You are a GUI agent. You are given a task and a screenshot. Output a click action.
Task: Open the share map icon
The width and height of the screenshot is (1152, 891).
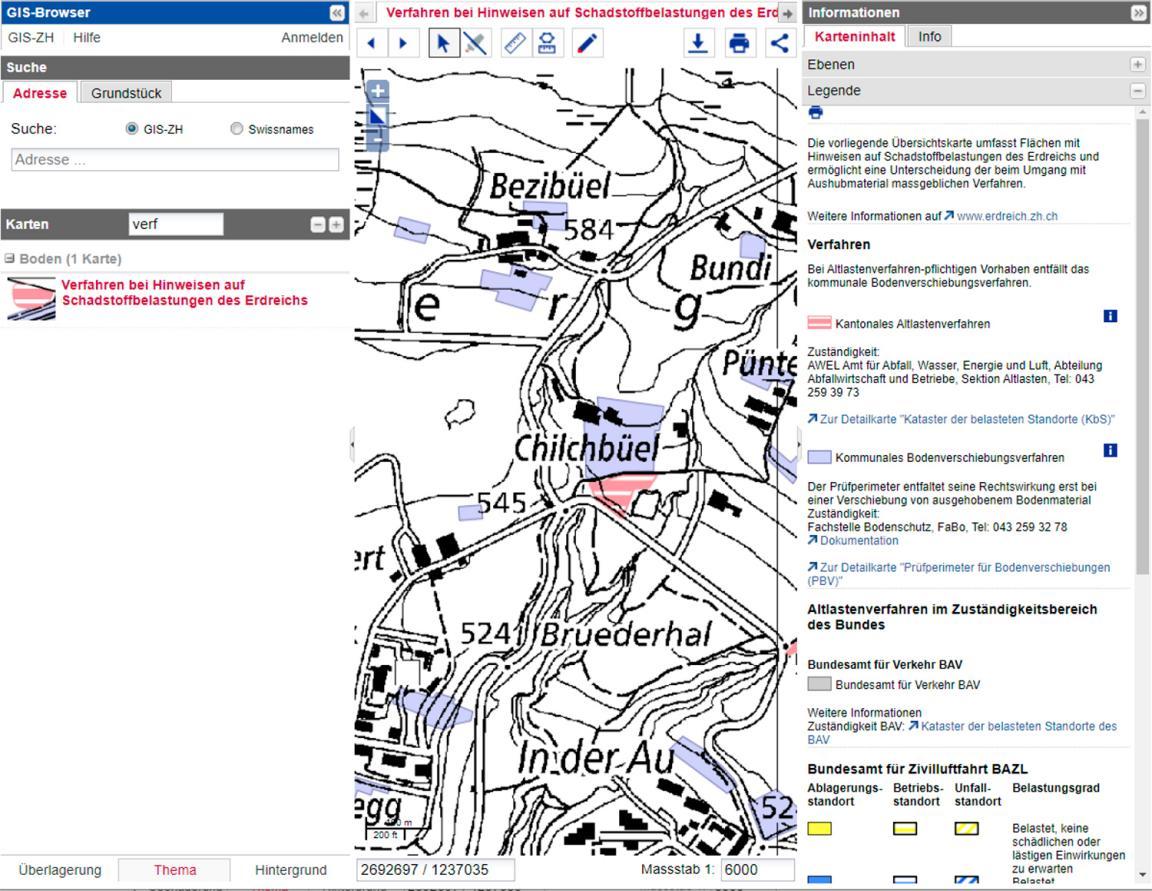coord(780,43)
